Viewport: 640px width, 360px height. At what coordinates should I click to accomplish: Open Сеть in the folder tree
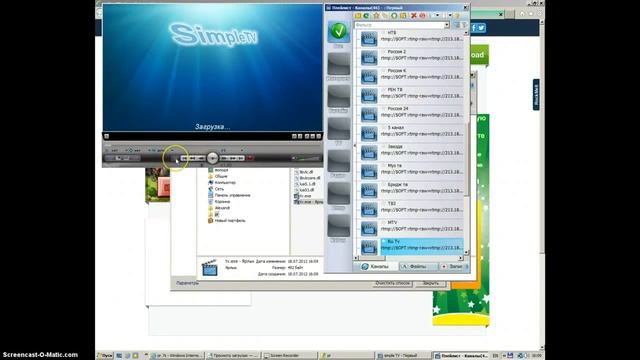tap(219, 189)
